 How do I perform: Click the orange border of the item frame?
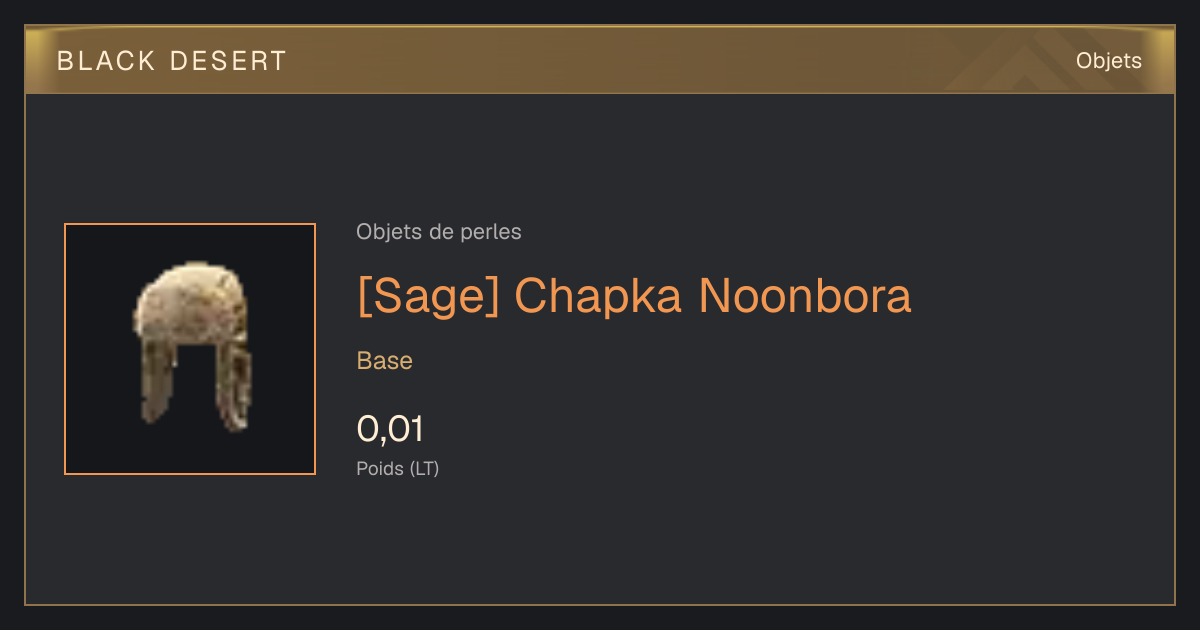[x=190, y=224]
